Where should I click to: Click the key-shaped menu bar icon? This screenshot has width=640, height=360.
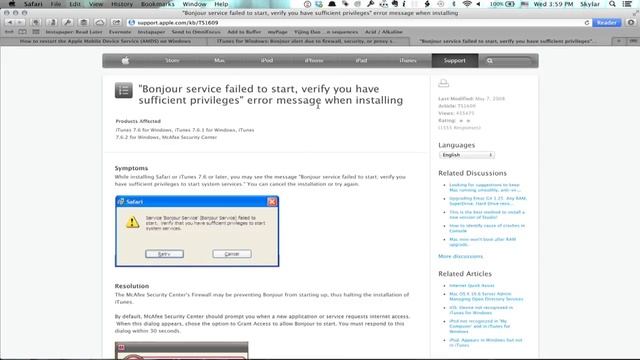(371, 4)
